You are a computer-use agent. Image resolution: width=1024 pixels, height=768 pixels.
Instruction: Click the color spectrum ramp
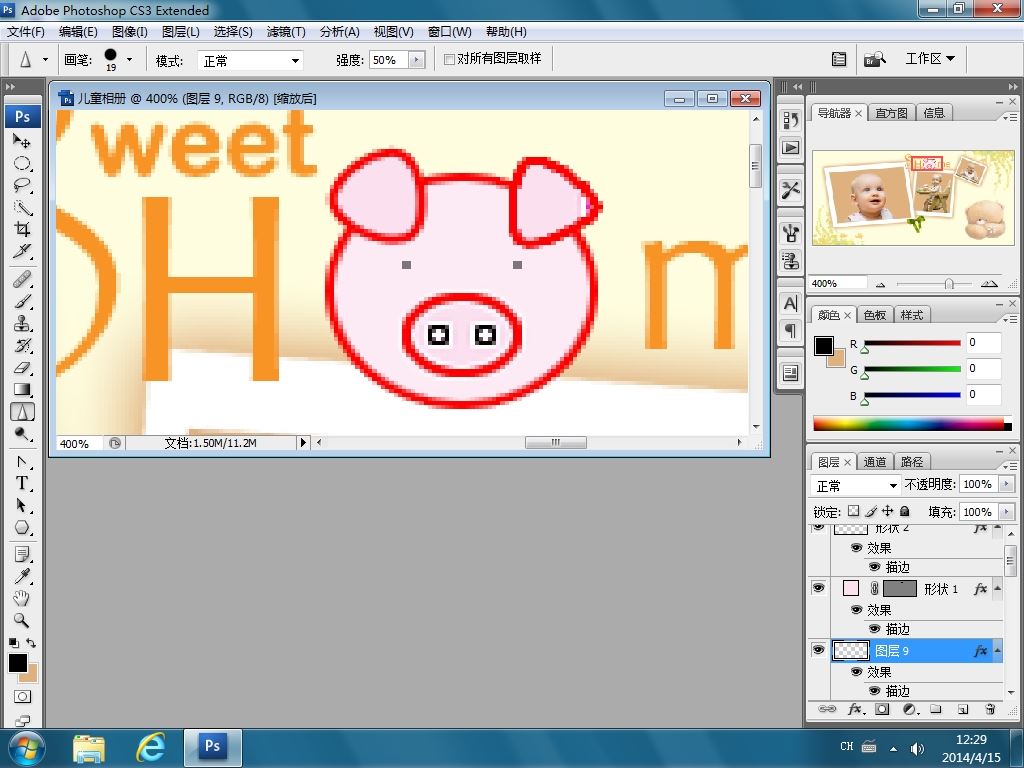[912, 424]
